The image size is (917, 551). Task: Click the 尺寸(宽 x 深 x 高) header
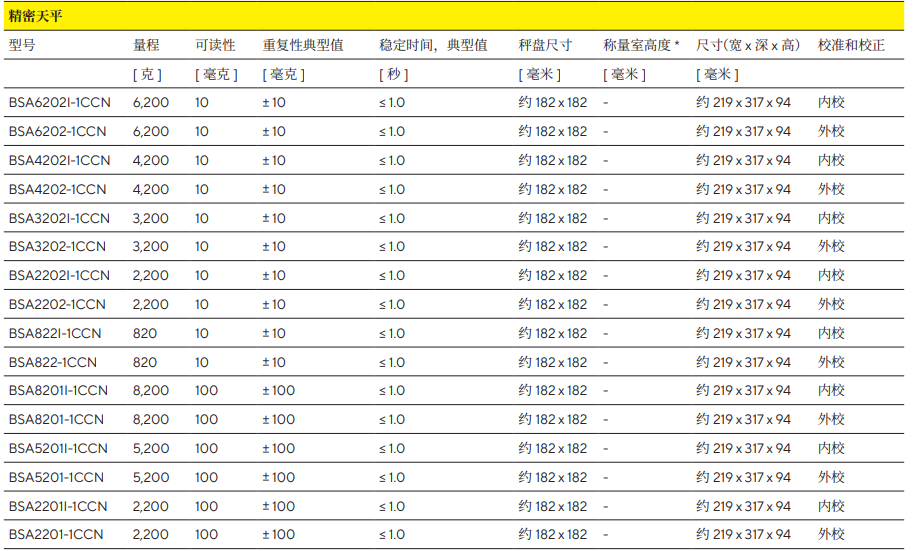pos(748,45)
